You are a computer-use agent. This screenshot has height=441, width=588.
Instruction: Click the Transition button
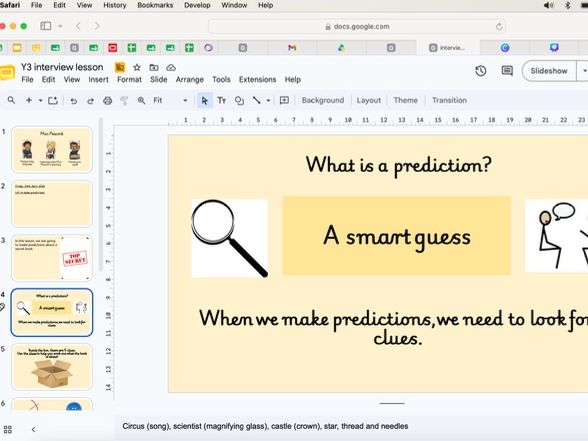point(449,100)
